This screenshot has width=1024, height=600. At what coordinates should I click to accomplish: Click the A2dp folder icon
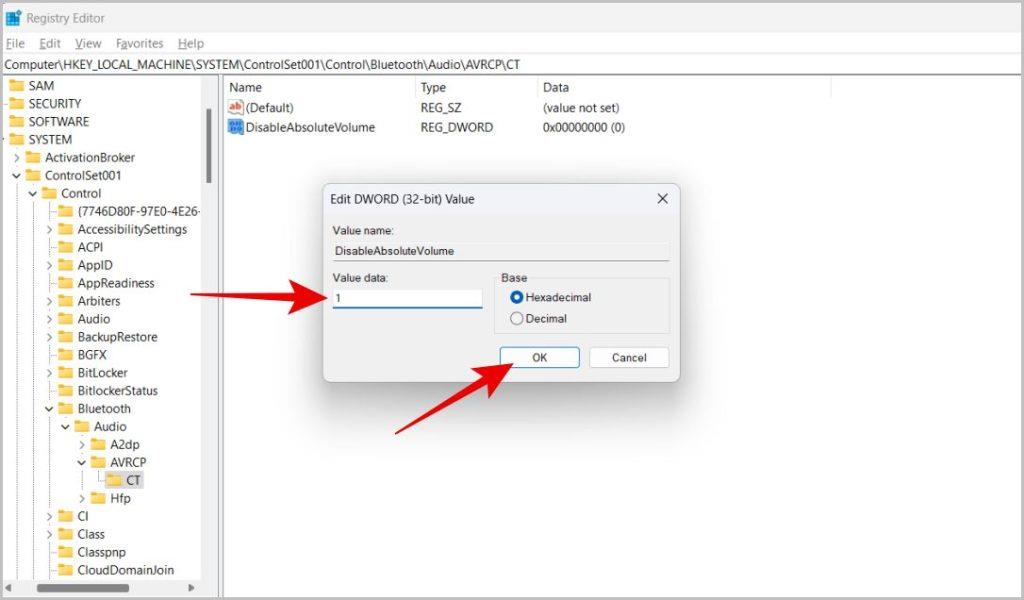[99, 445]
